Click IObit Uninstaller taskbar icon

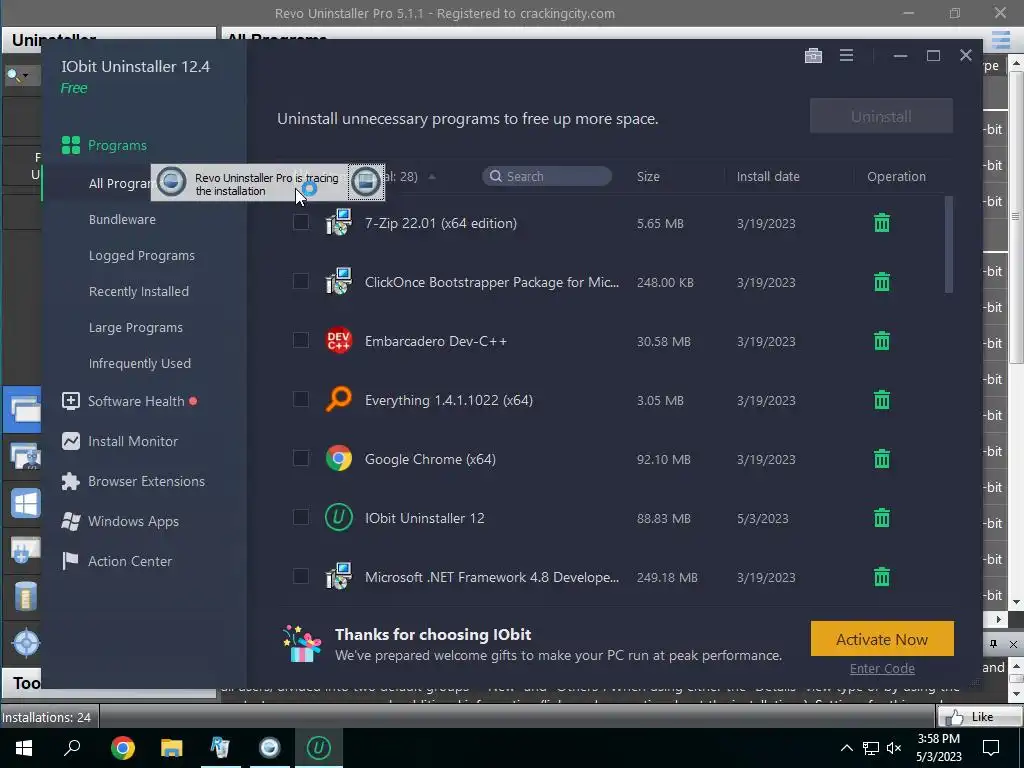coord(319,748)
